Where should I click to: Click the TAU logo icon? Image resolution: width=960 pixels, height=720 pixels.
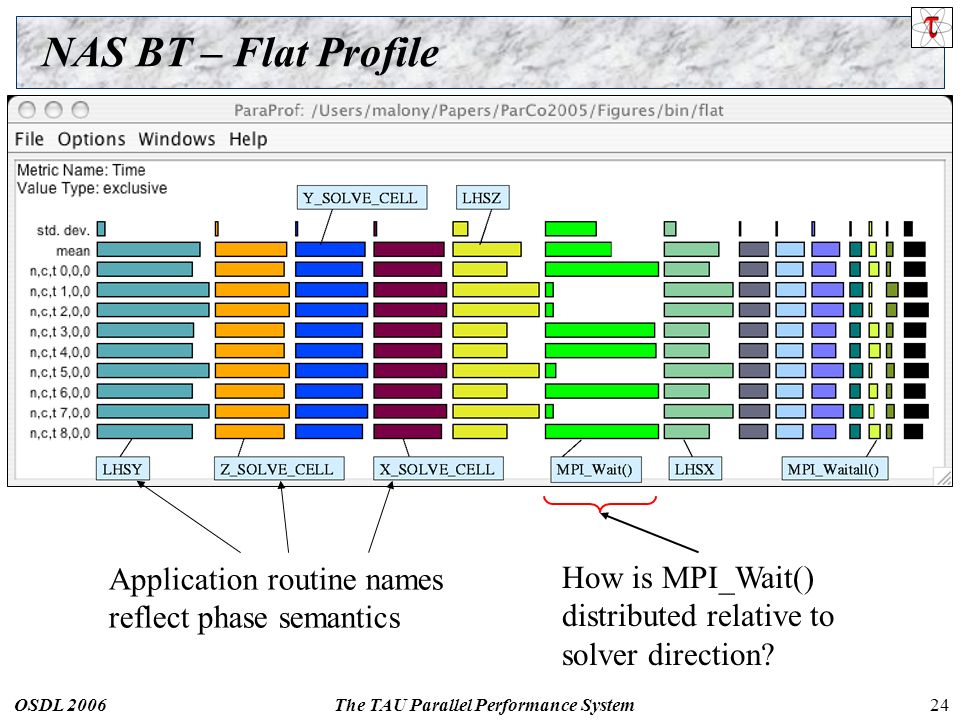931,27
